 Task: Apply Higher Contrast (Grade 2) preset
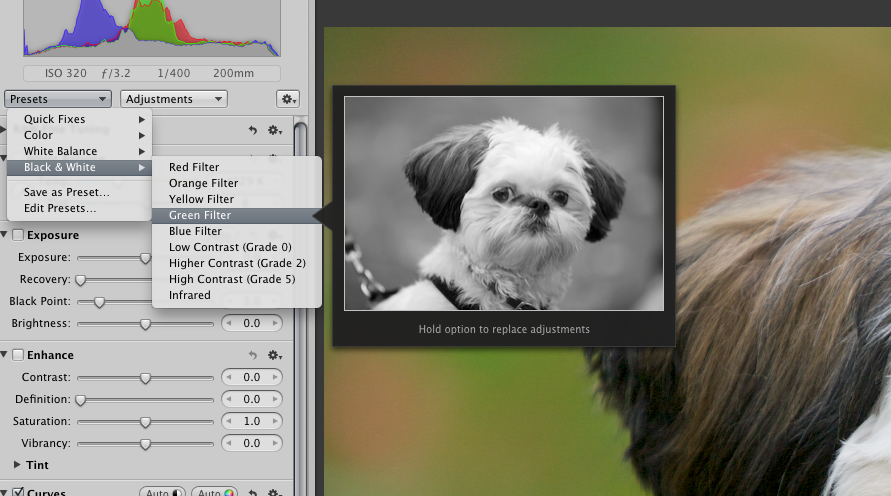[236, 263]
